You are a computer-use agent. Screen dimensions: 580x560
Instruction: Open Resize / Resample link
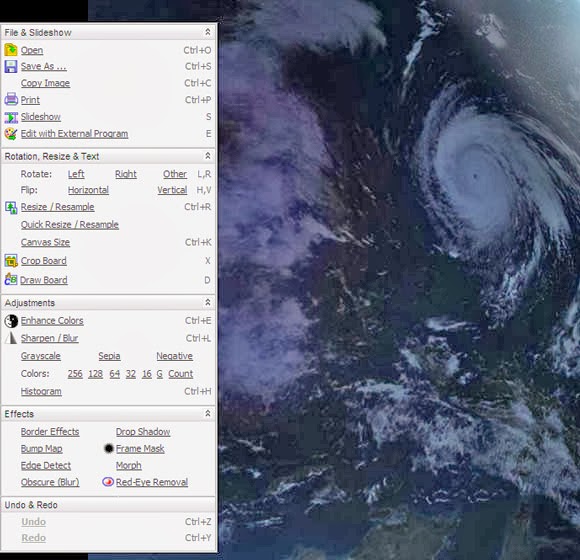57,207
